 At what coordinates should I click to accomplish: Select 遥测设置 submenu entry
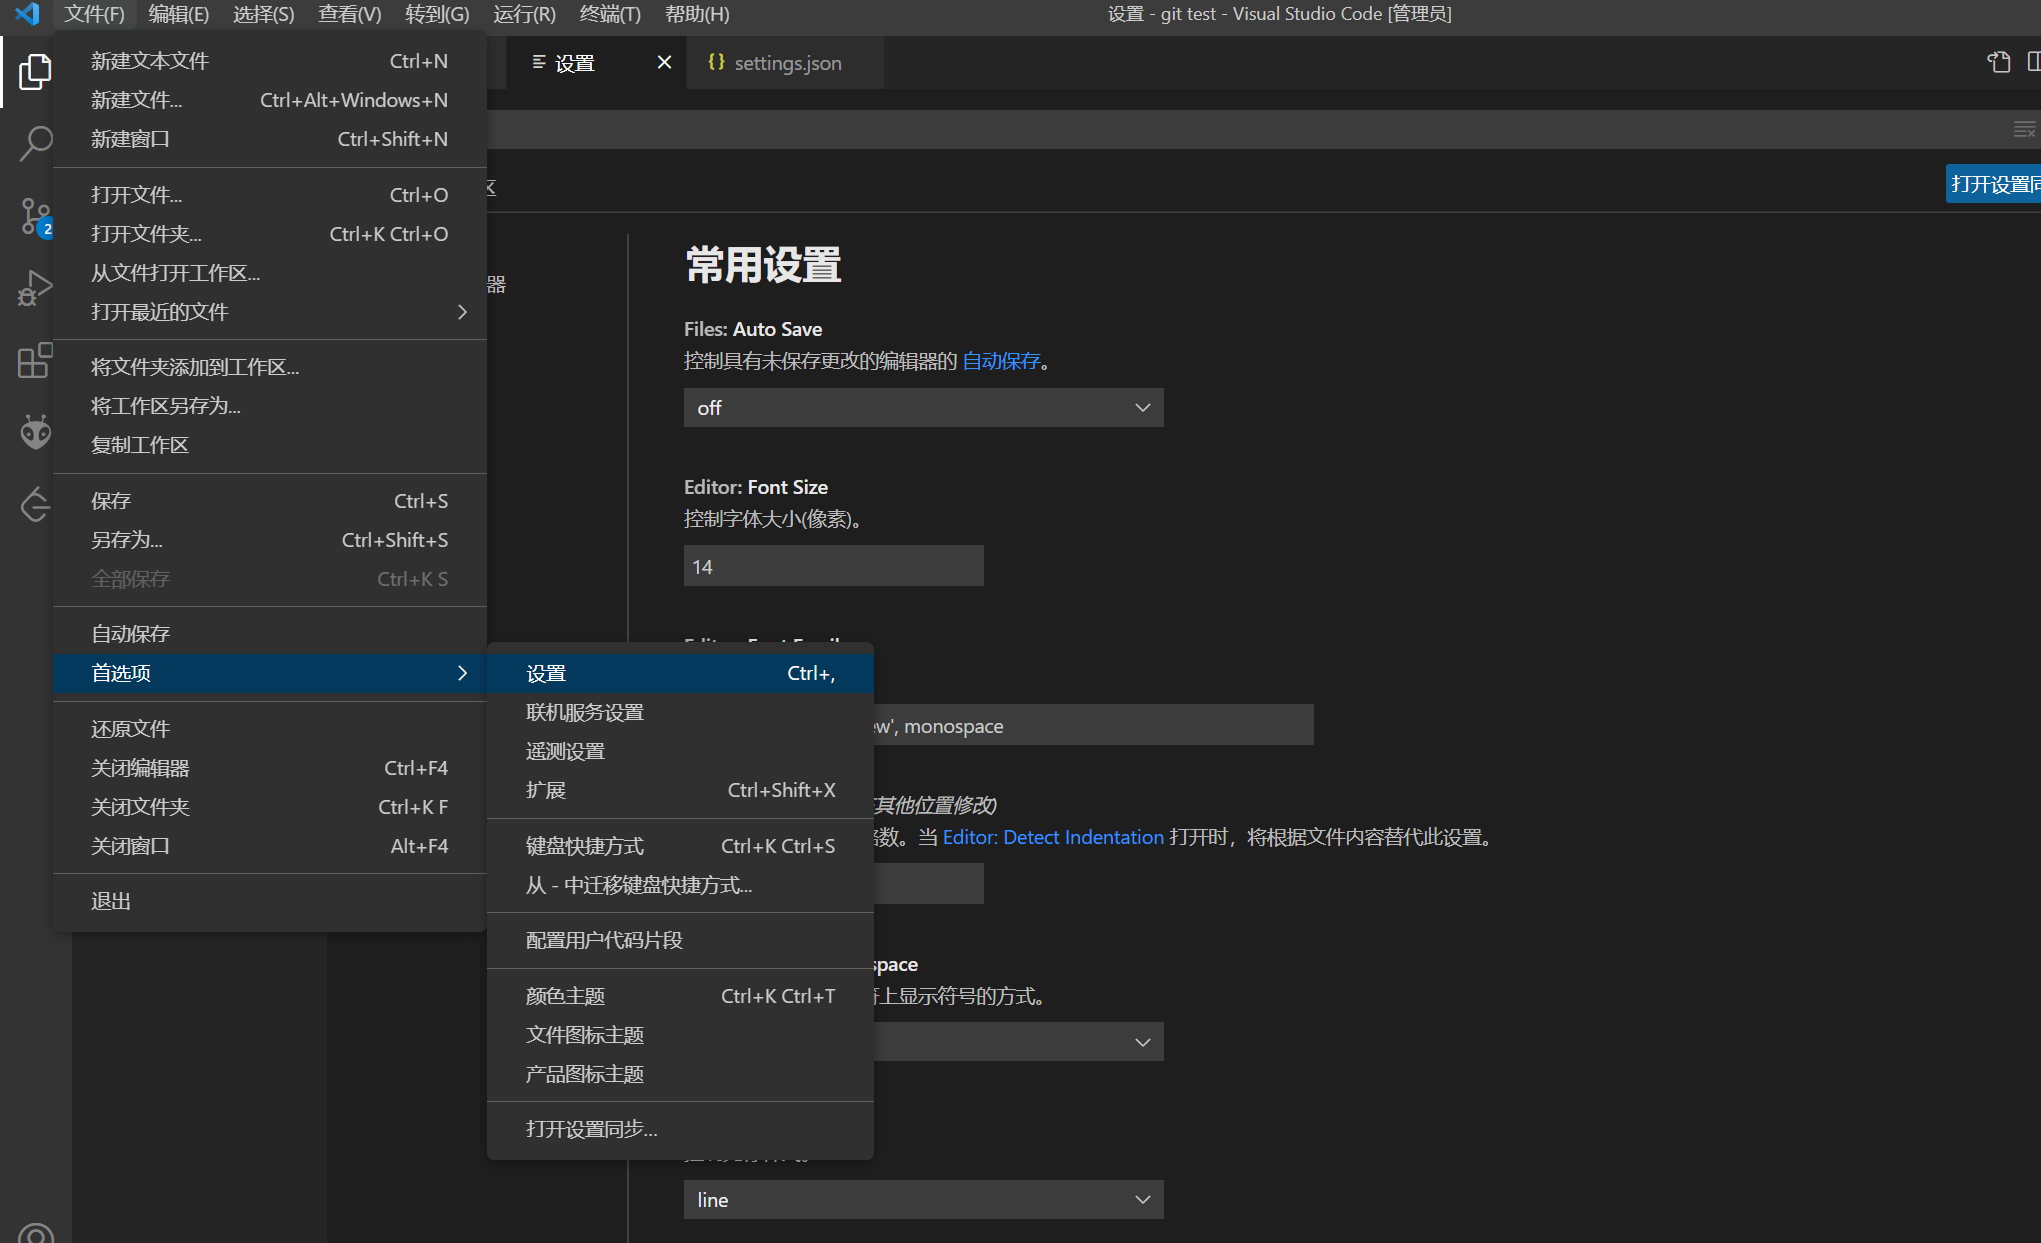[680, 751]
